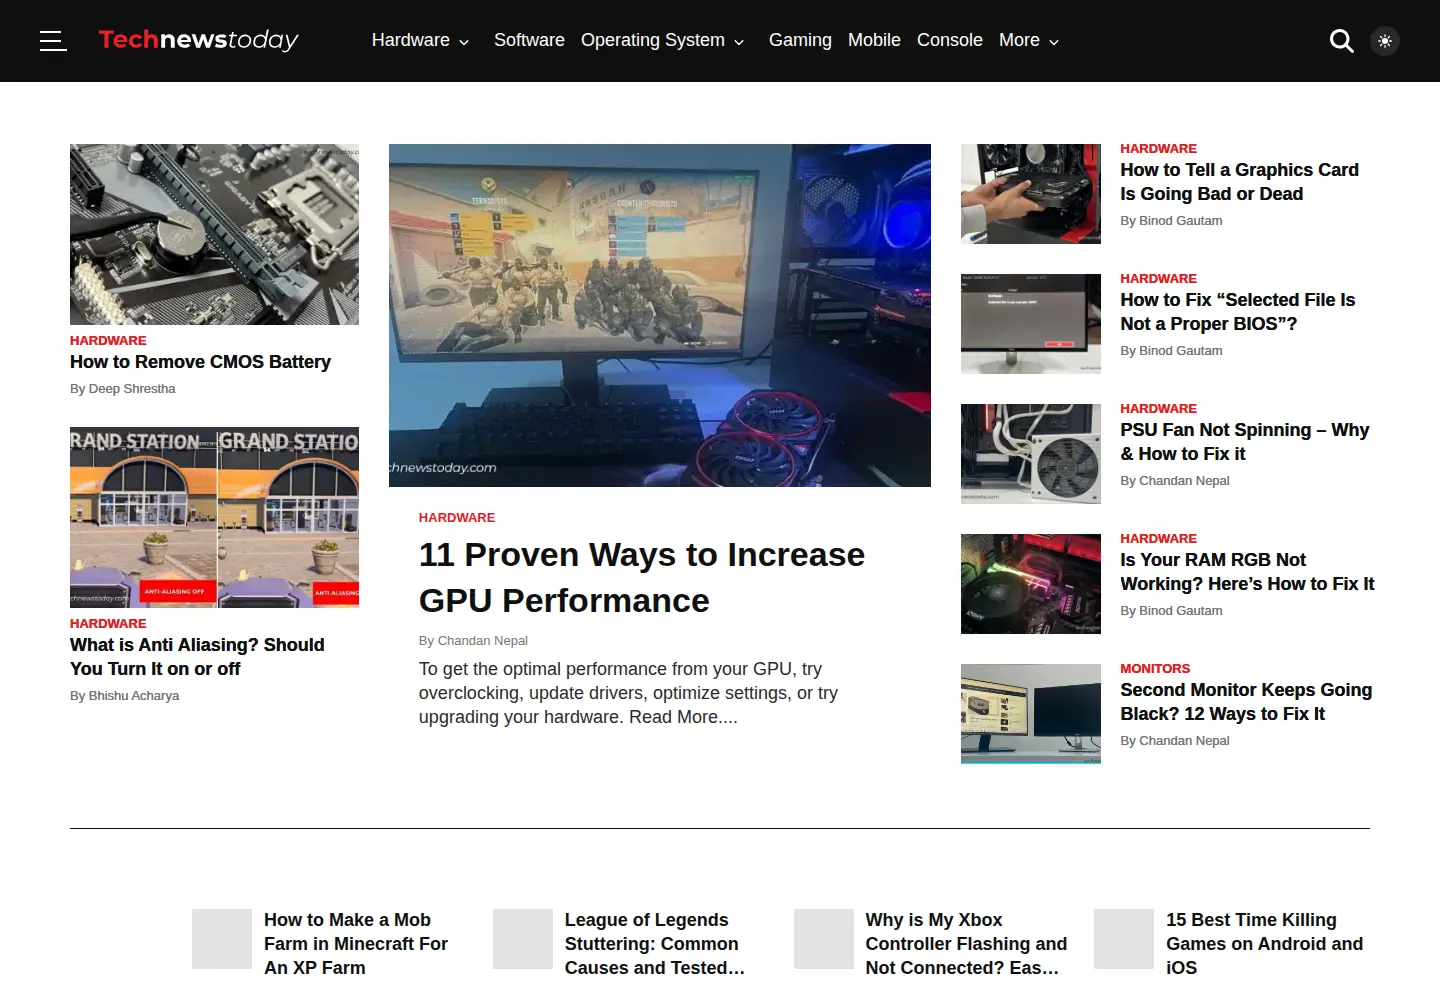Open the PSU fan article thumbnail

point(1031,454)
